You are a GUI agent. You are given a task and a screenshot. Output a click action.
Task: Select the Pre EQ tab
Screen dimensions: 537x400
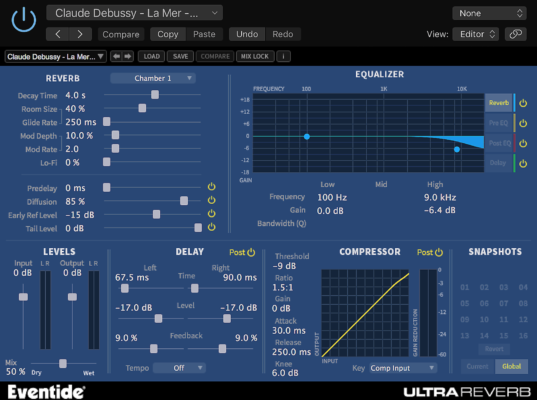(499, 123)
